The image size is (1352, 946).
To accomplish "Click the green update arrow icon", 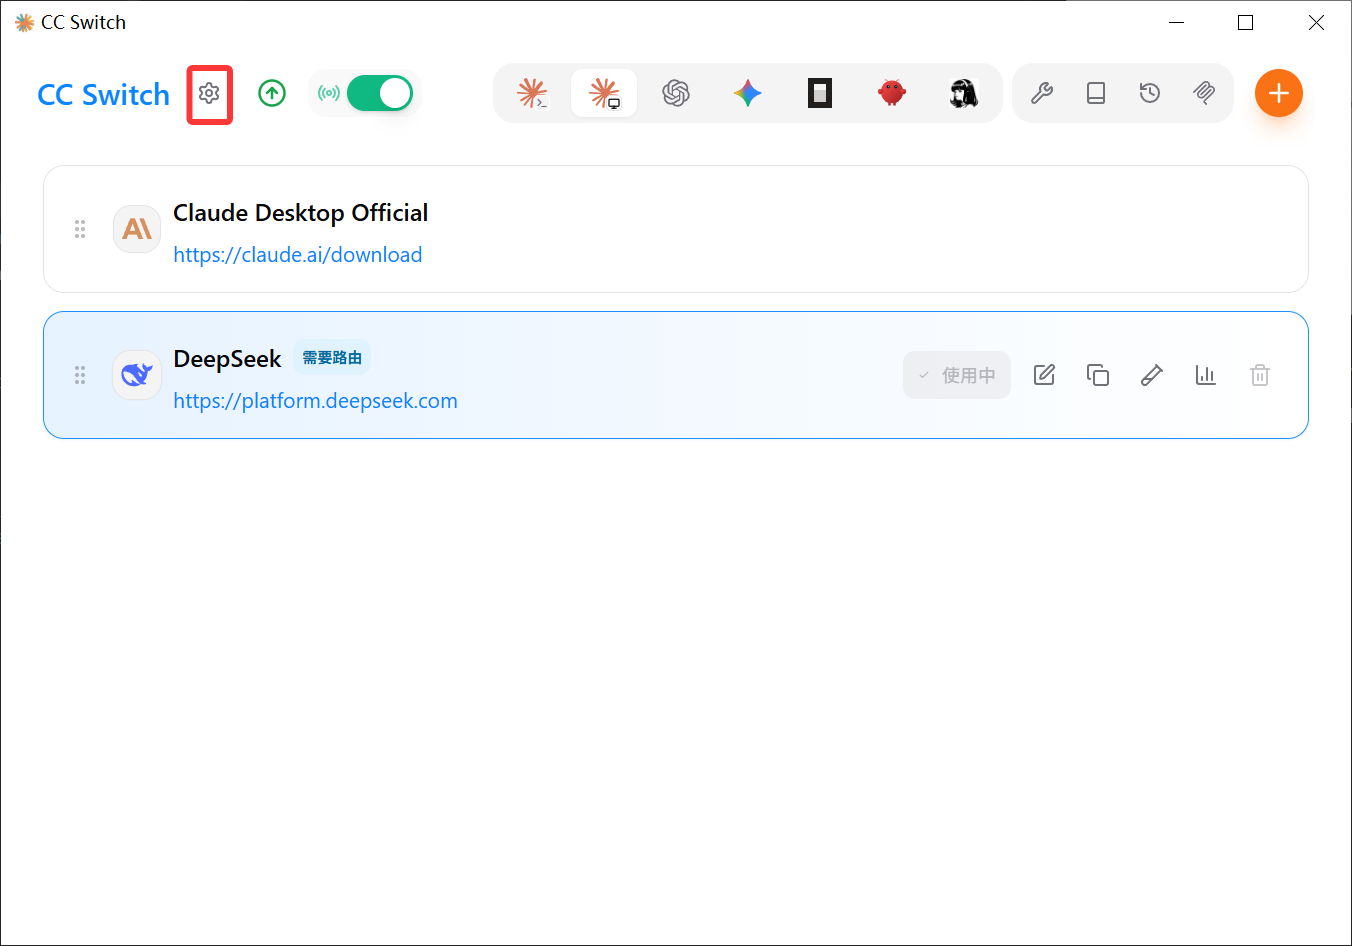I will coord(272,93).
